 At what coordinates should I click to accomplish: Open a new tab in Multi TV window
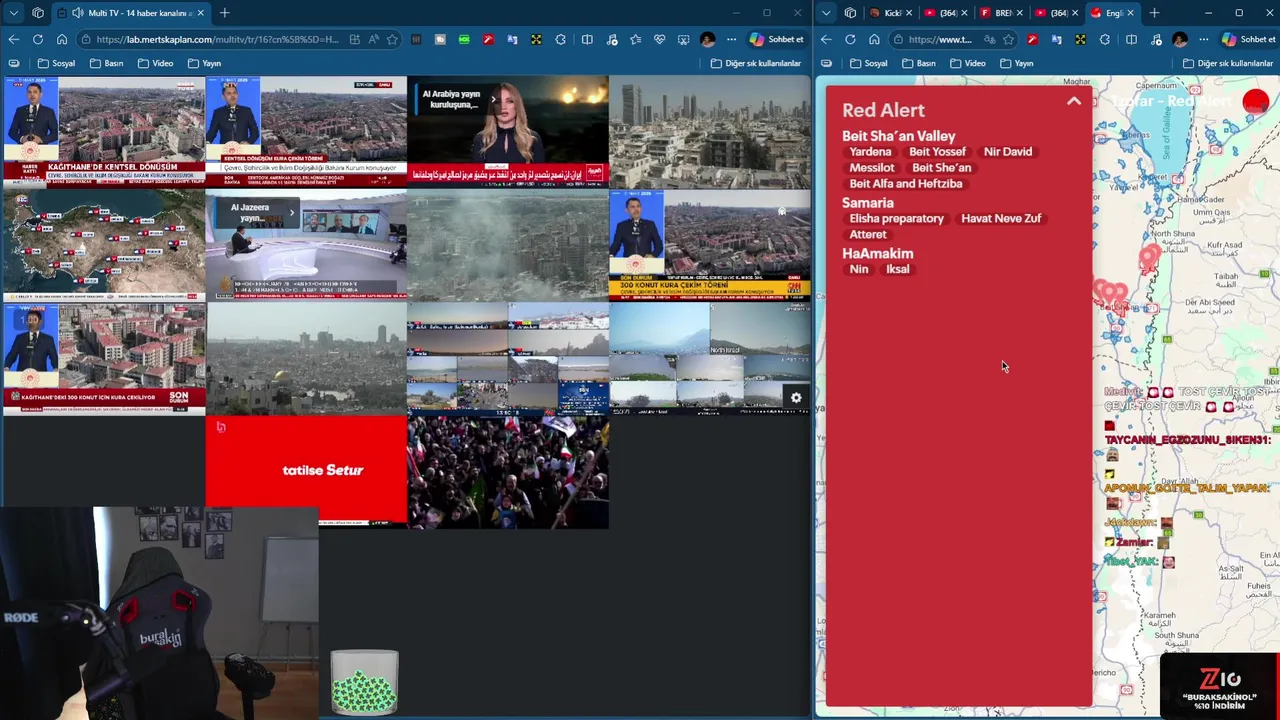pyautogui.click(x=224, y=13)
